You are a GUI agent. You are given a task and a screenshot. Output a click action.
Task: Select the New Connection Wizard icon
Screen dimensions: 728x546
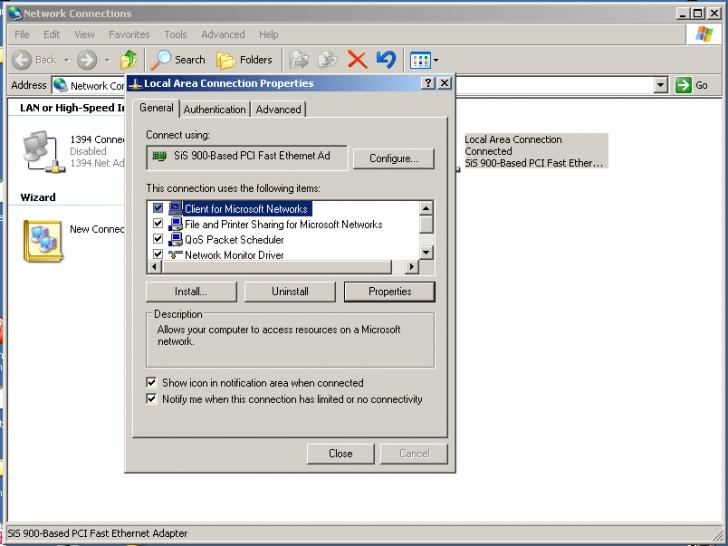coord(43,241)
